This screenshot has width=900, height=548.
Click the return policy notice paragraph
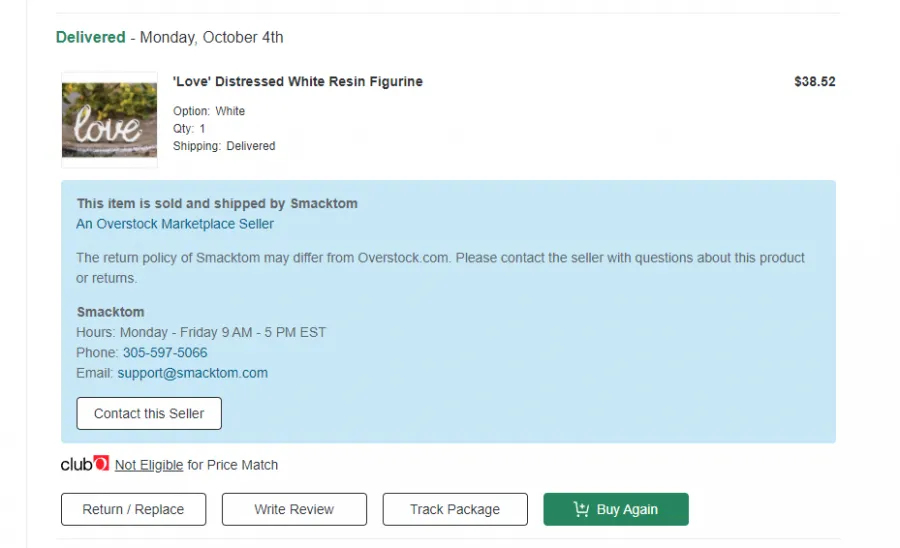point(440,267)
